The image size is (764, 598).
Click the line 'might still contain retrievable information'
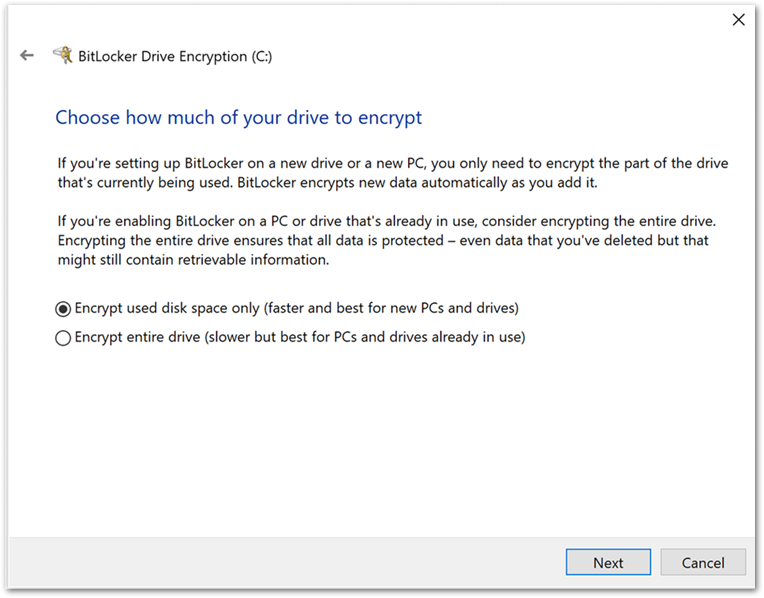[x=193, y=260]
